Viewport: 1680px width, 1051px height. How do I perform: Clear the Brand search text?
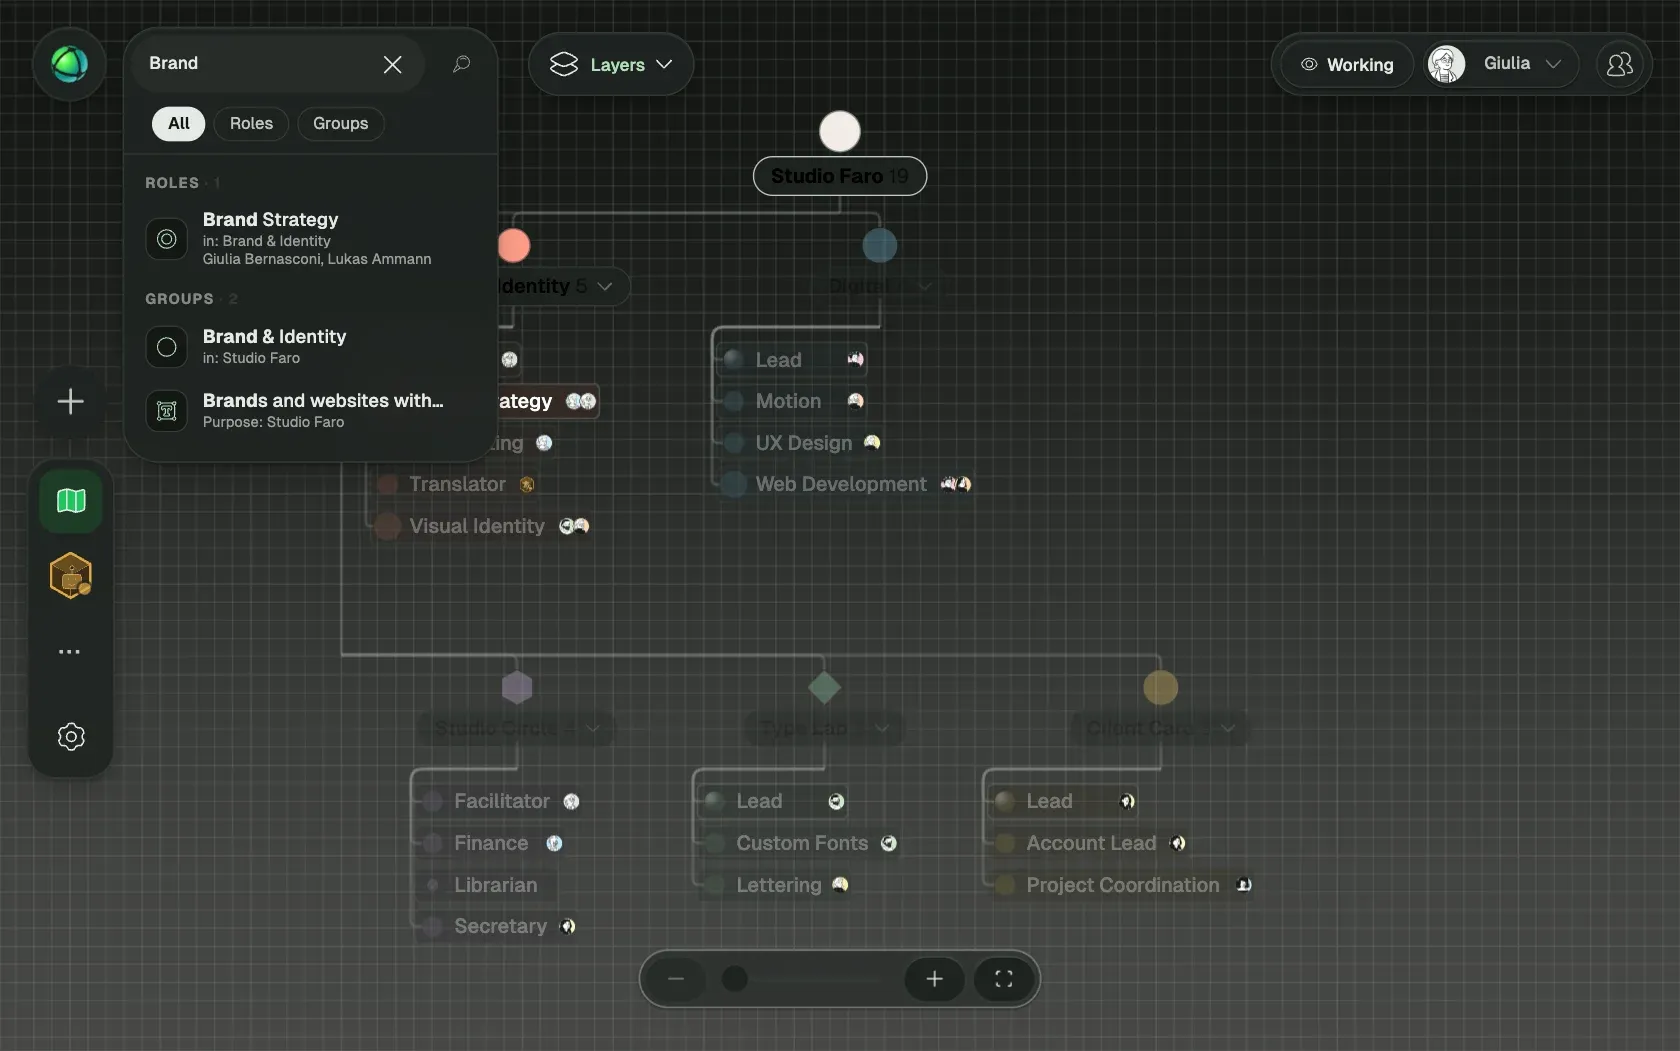pos(392,64)
